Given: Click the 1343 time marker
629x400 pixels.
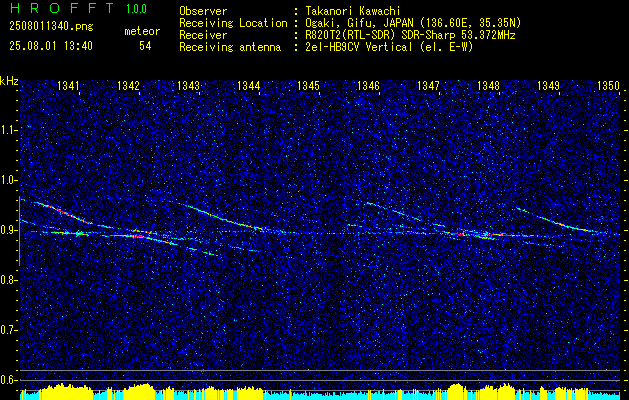Looking at the screenshot, I should click(x=189, y=85).
